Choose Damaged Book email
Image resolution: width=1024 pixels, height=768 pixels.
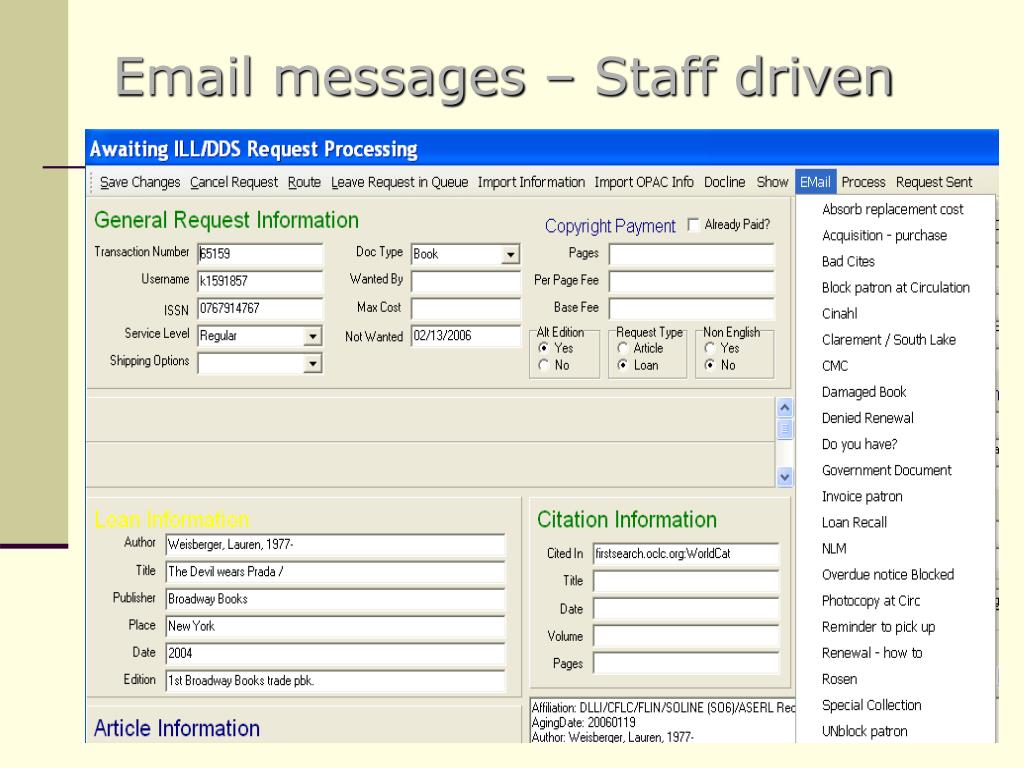click(x=864, y=392)
